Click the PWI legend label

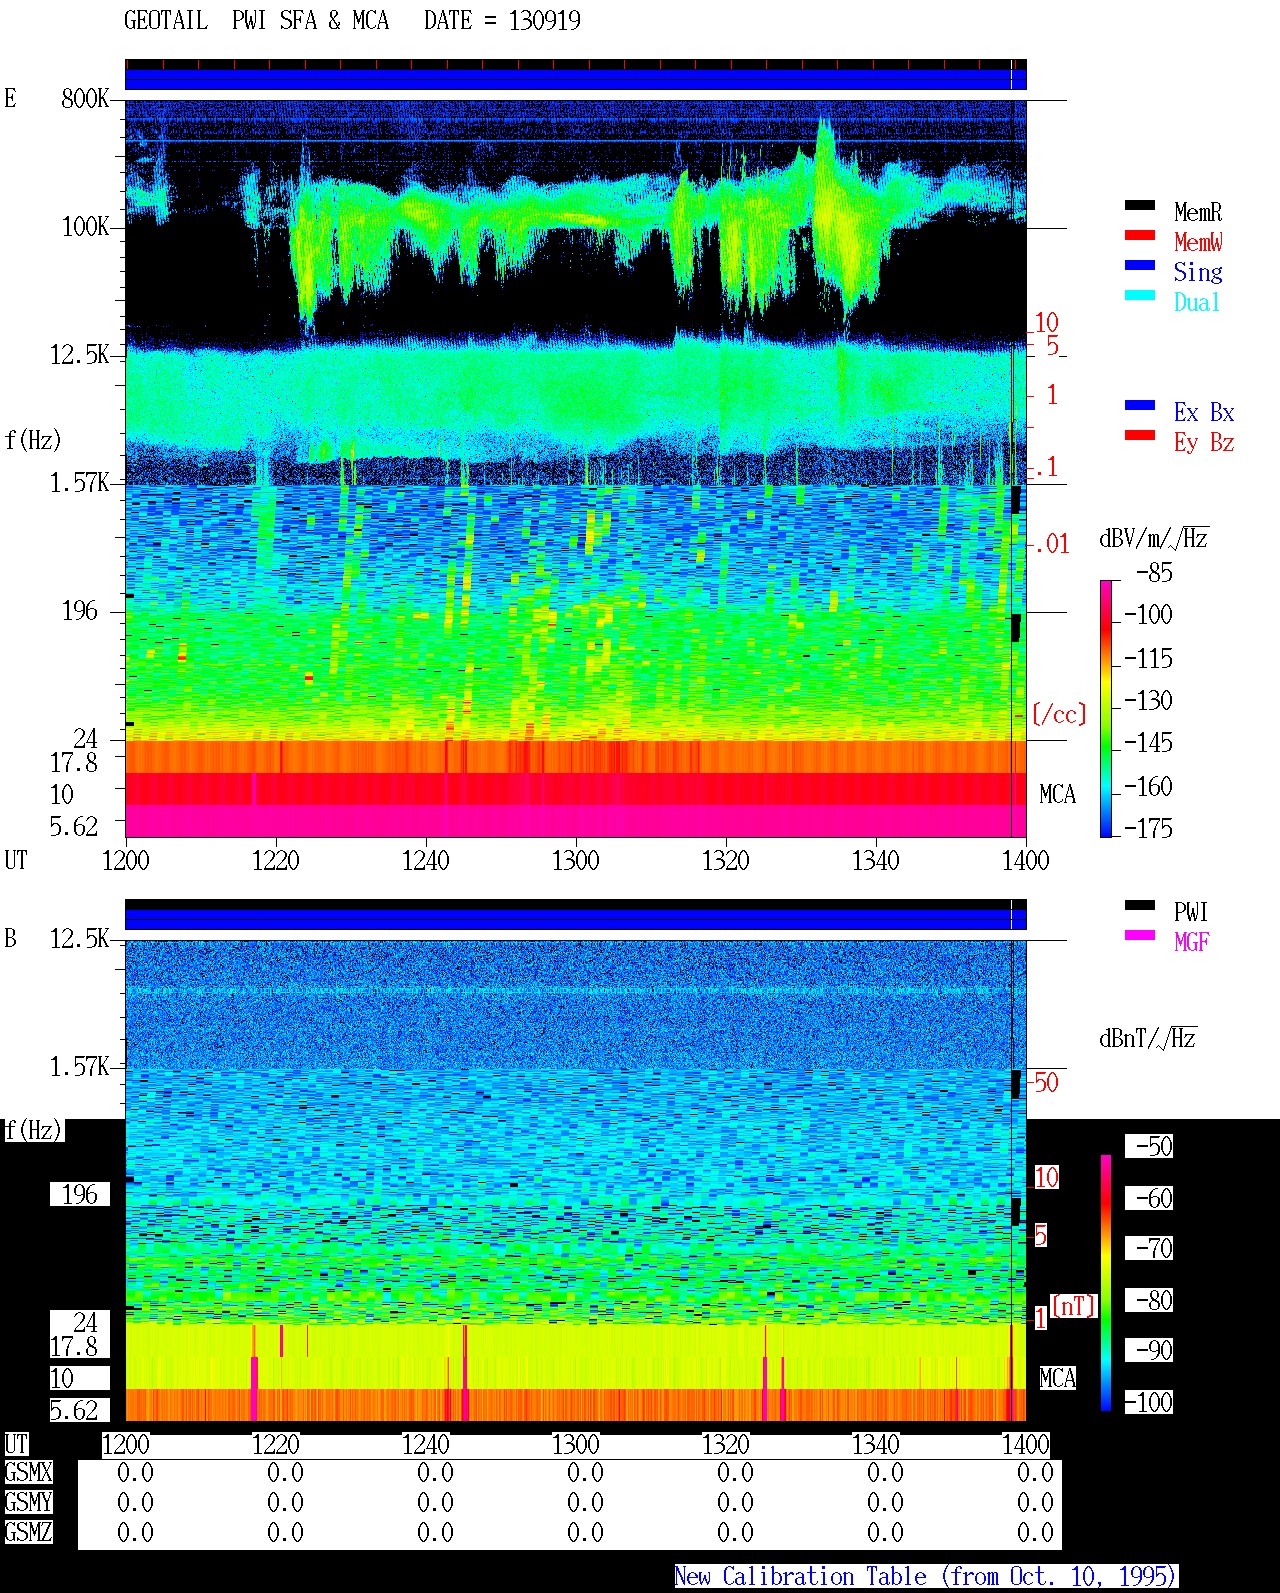tap(1191, 912)
